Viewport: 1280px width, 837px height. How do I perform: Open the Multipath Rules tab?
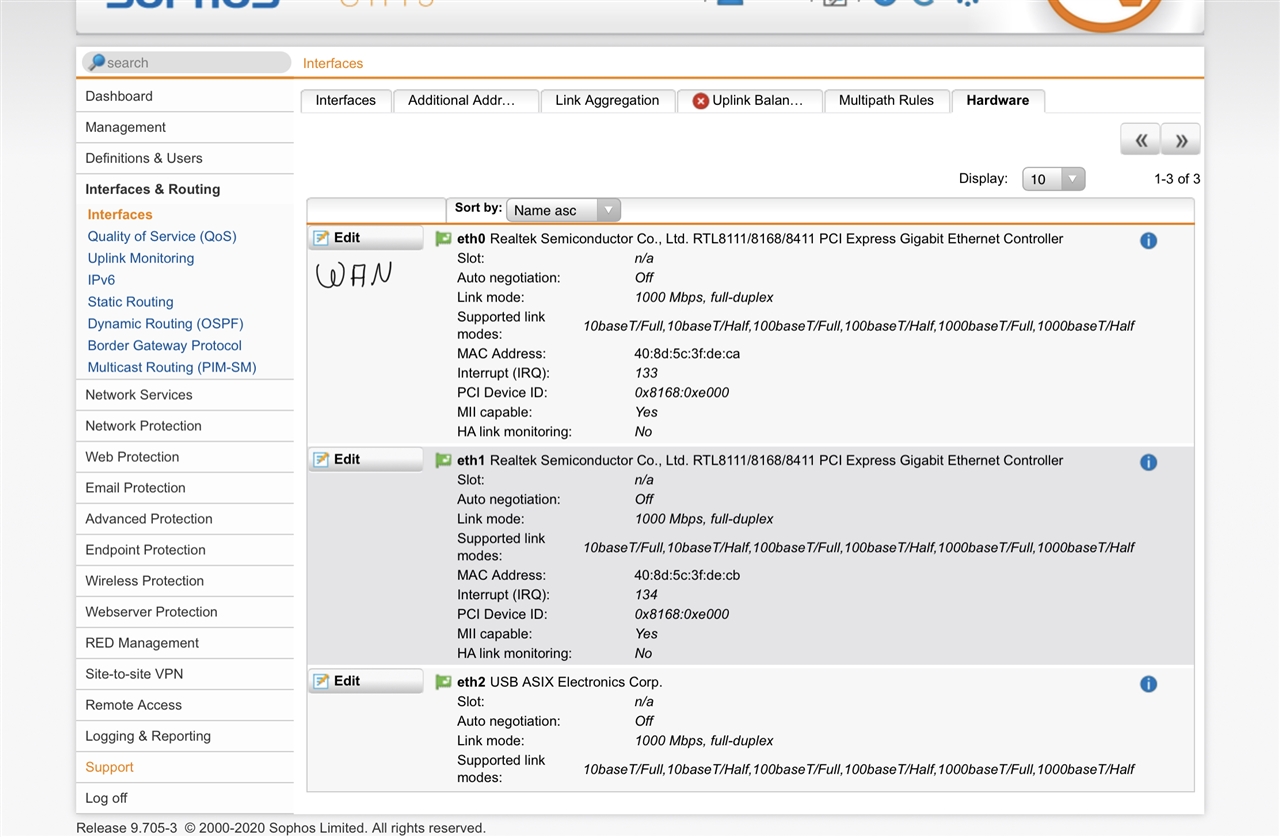pos(886,100)
